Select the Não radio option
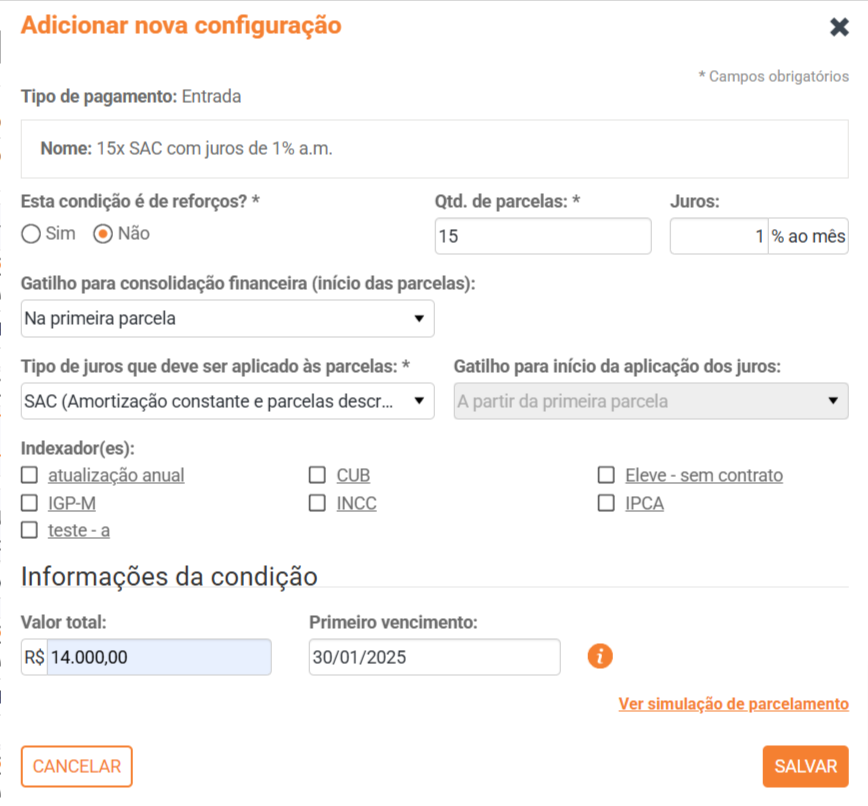 click(x=102, y=234)
